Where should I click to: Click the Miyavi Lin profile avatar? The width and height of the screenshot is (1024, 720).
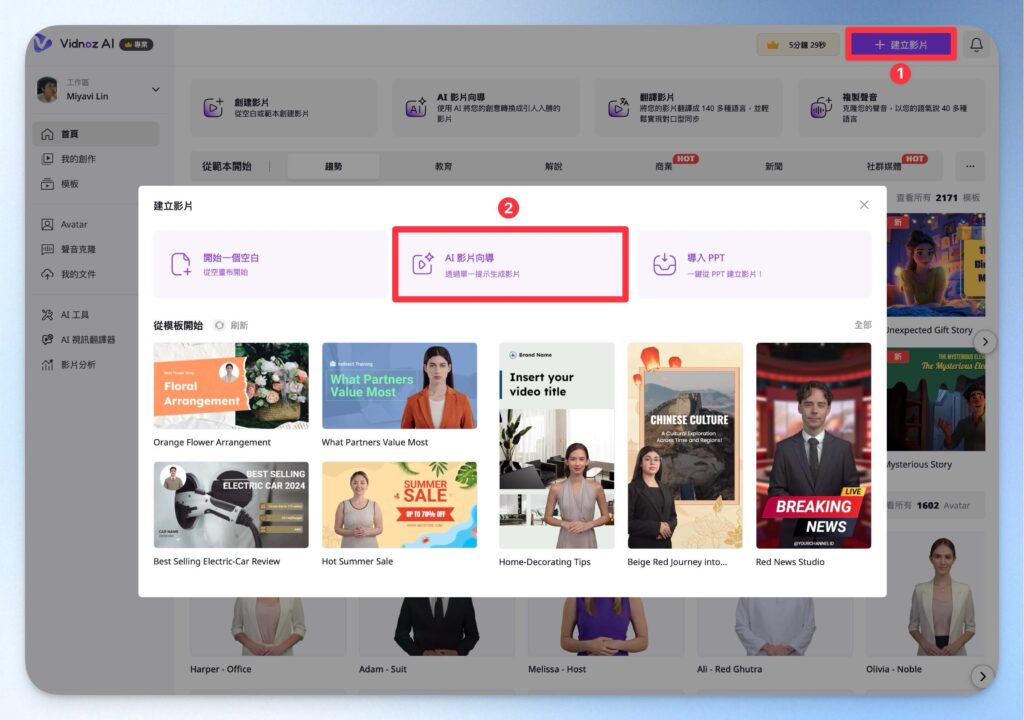[47, 90]
